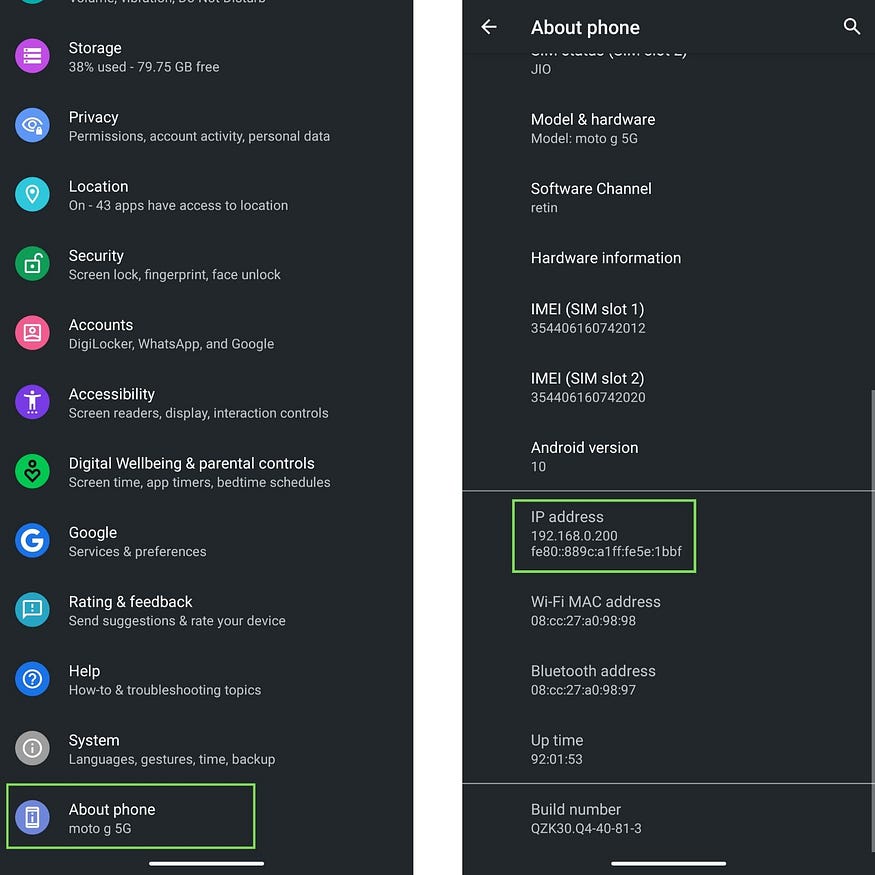Image resolution: width=875 pixels, height=875 pixels.
Task: Open Accessibility settings entry
Action: point(206,402)
